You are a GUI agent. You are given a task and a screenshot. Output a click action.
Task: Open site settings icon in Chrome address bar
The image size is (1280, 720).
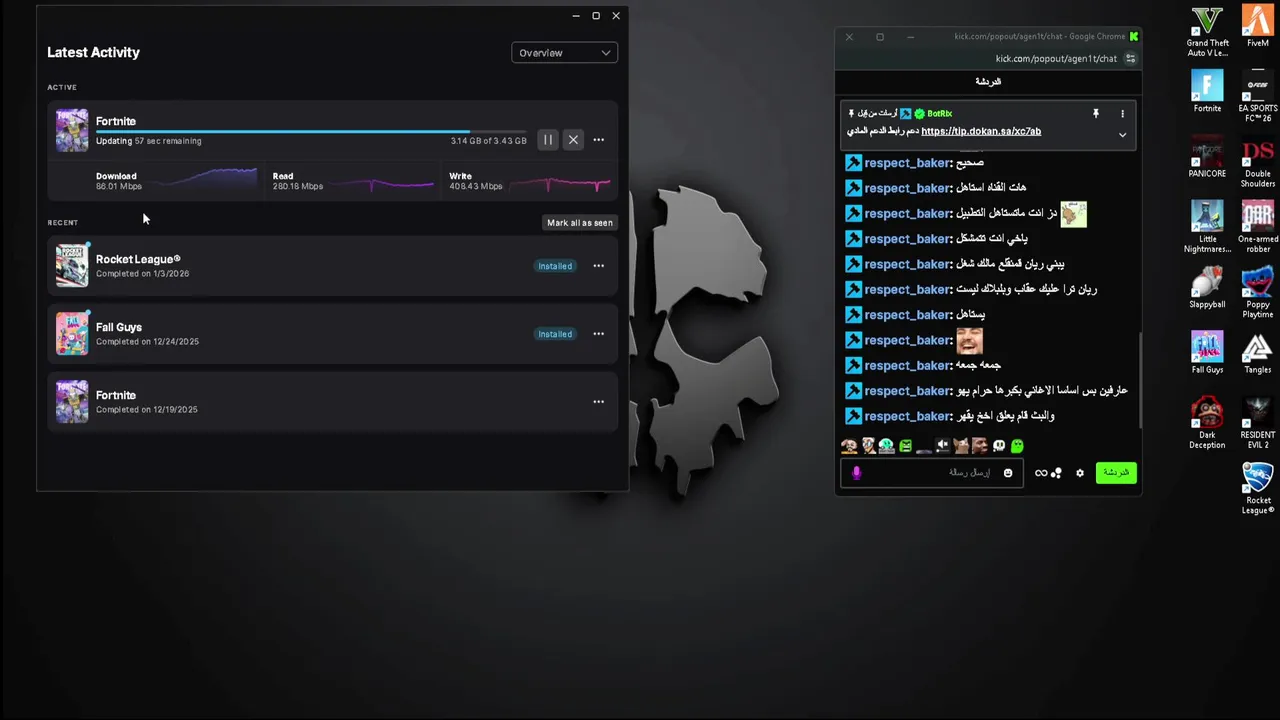coord(1131,59)
